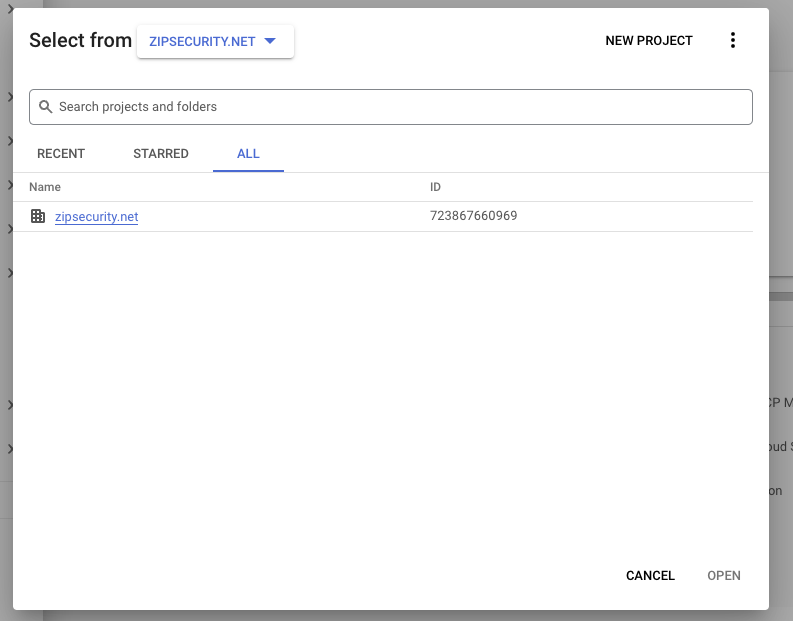The height and width of the screenshot is (621, 793).
Task: Click the NEW PROJECT button
Action: 648,41
